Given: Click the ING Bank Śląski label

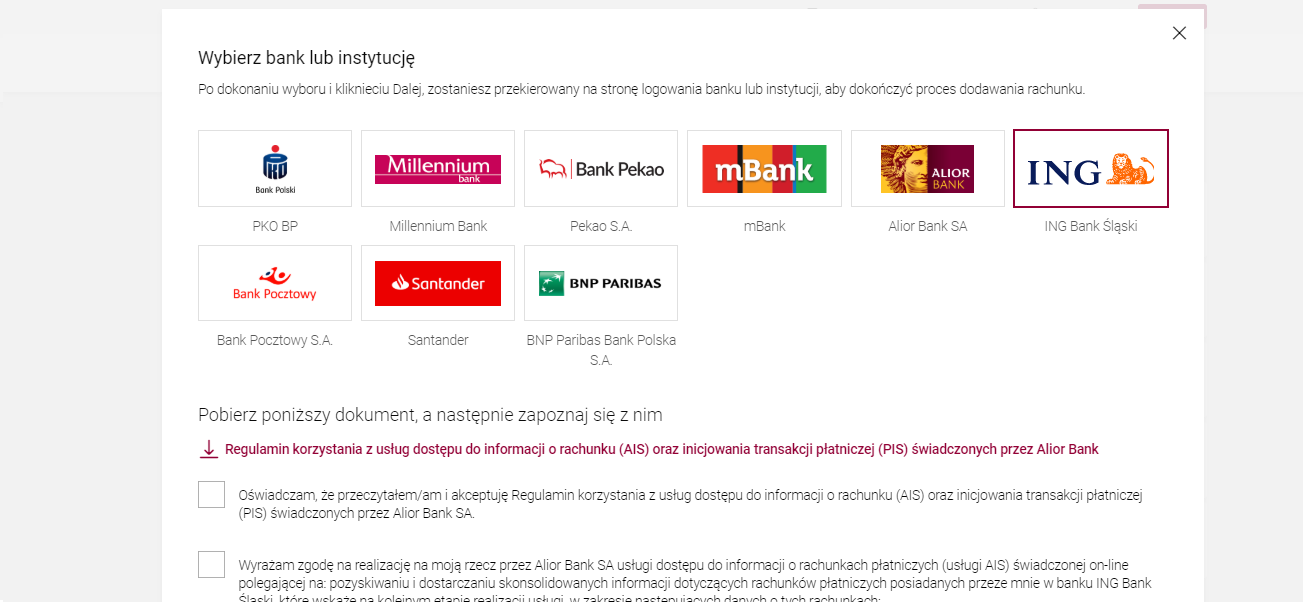Looking at the screenshot, I should (x=1091, y=226).
